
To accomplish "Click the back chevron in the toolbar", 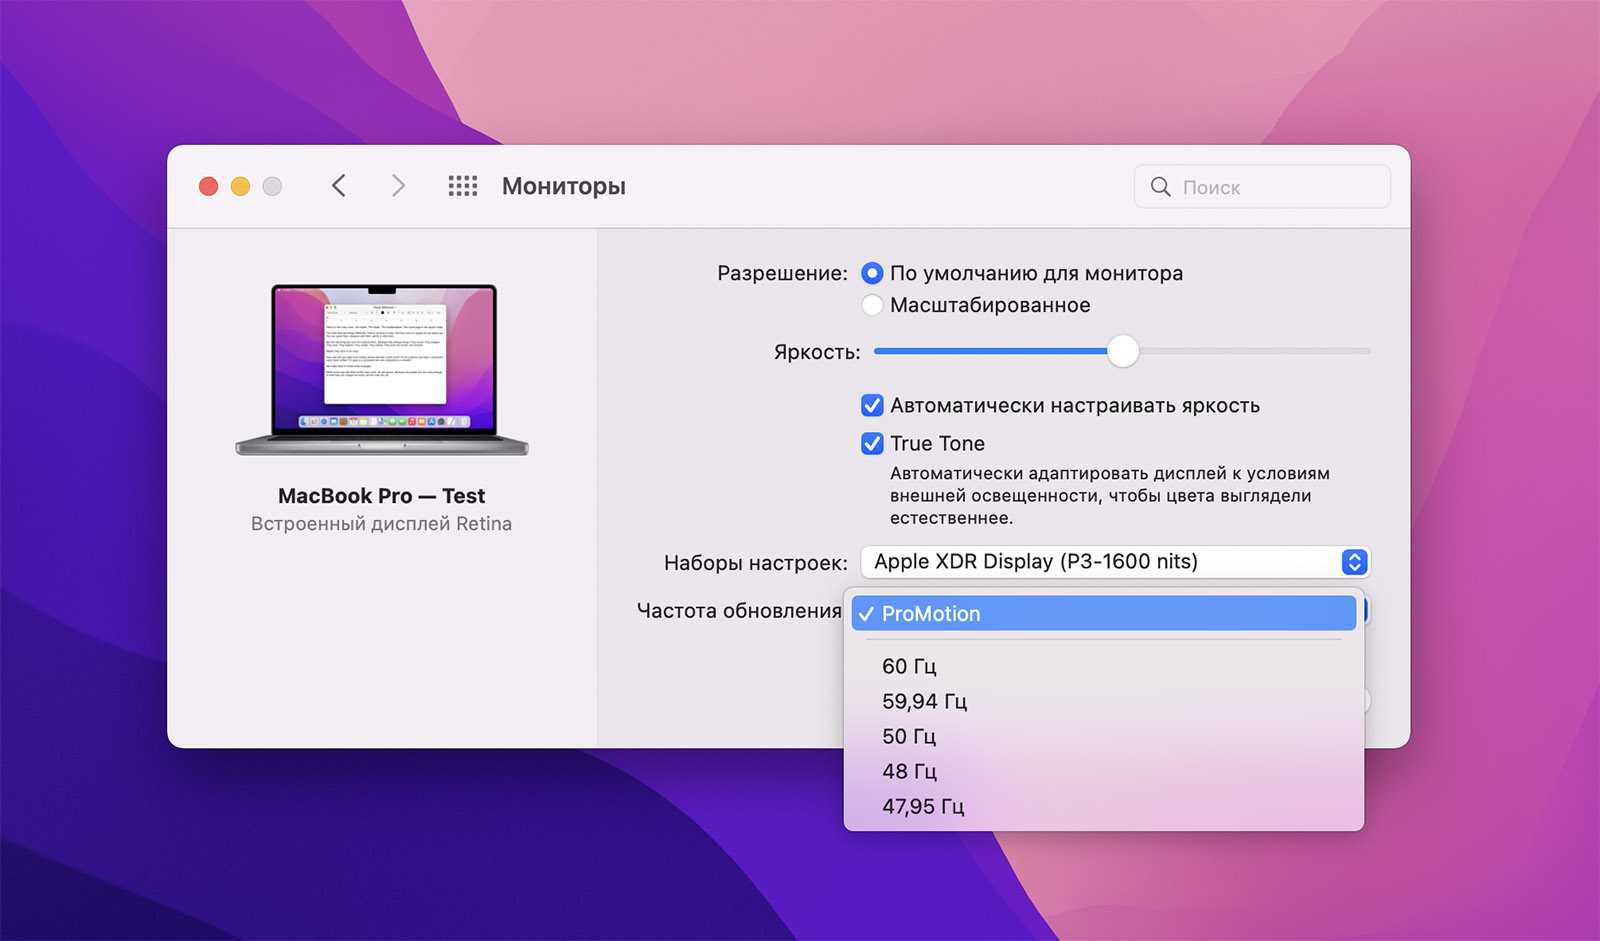I will [339, 186].
